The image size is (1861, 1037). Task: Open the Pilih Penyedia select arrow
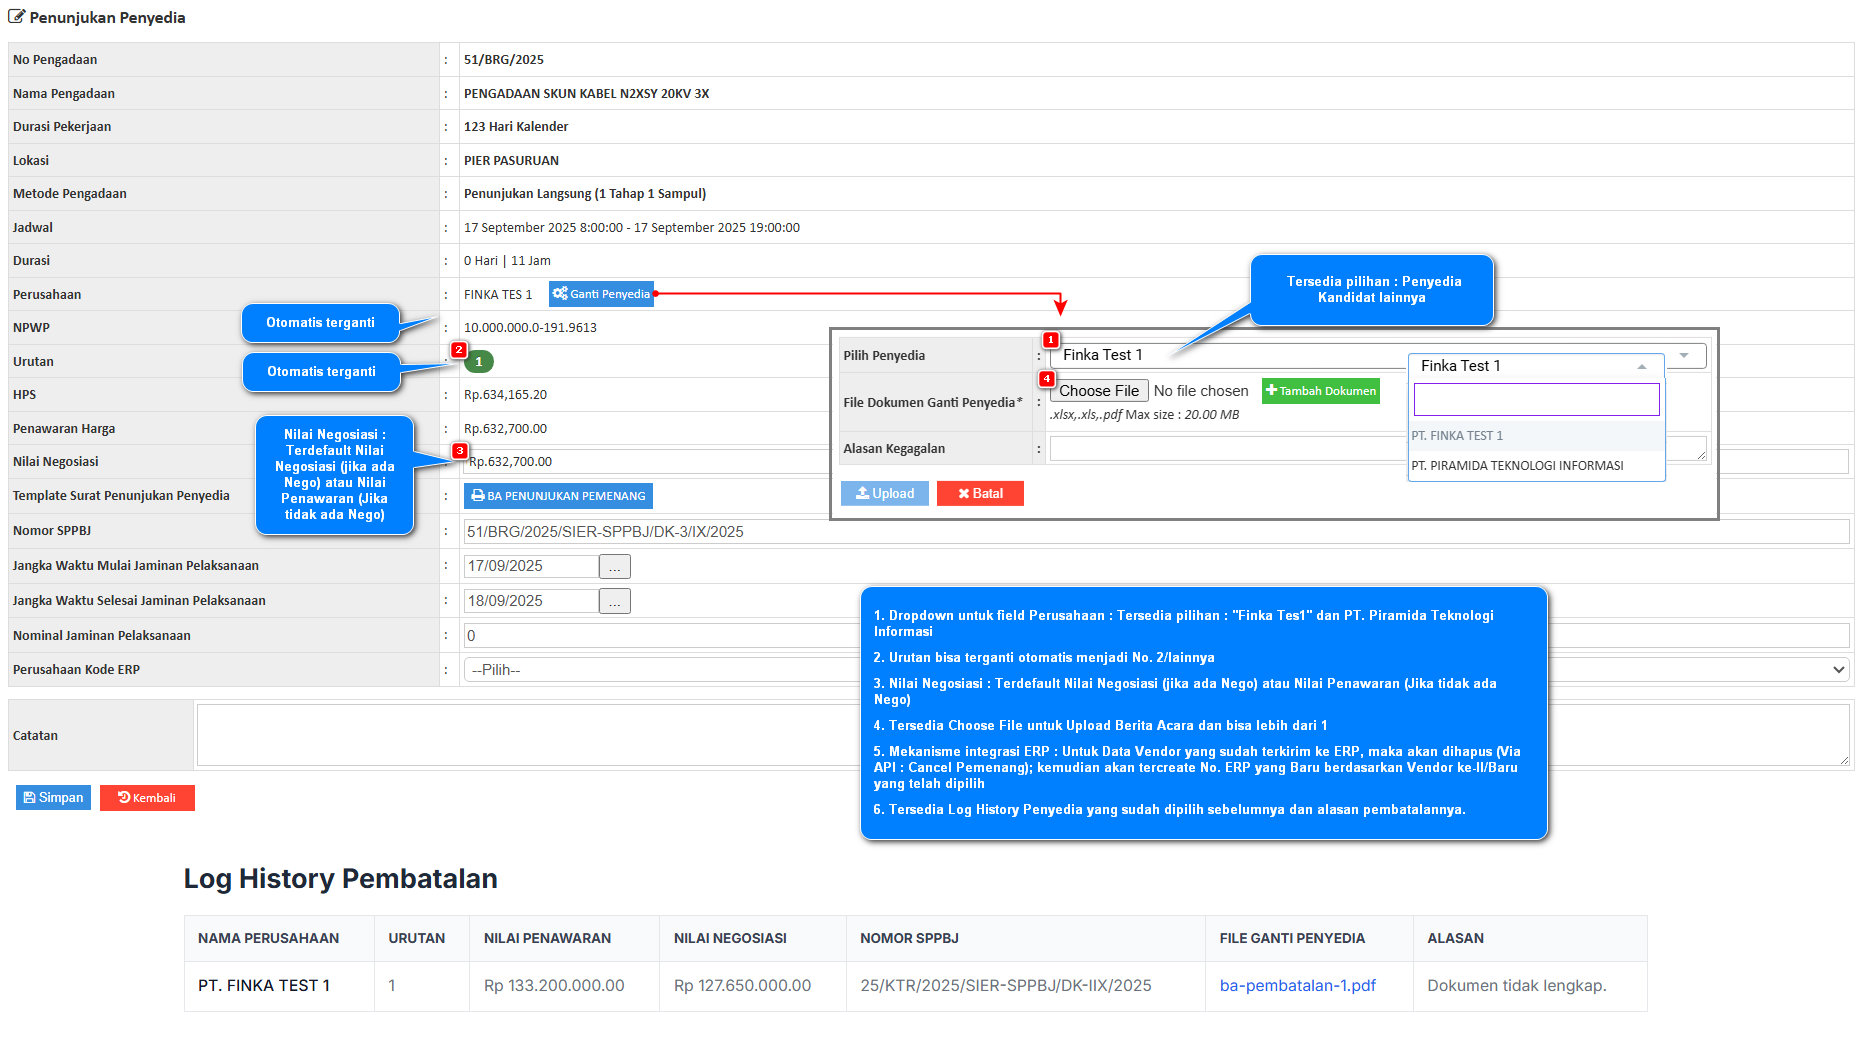[x=1684, y=355]
